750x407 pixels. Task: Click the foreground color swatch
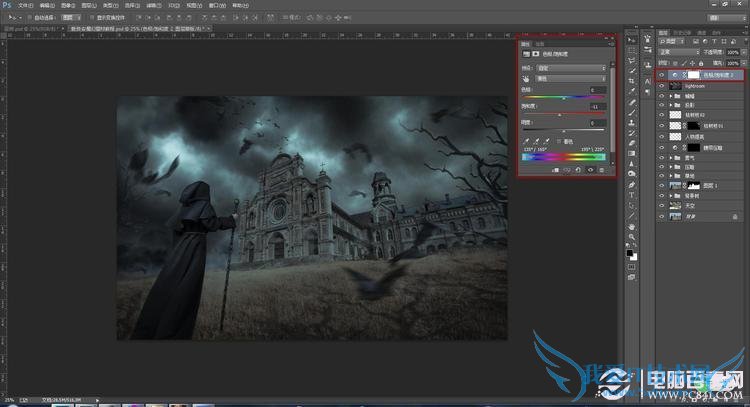[630, 255]
